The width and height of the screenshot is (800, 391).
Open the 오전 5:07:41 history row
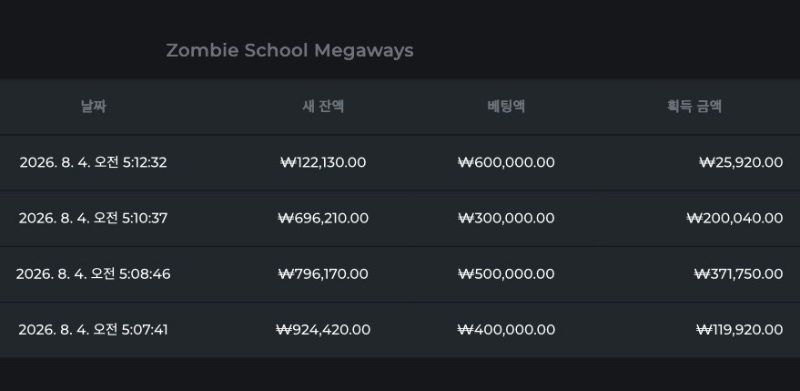400,330
